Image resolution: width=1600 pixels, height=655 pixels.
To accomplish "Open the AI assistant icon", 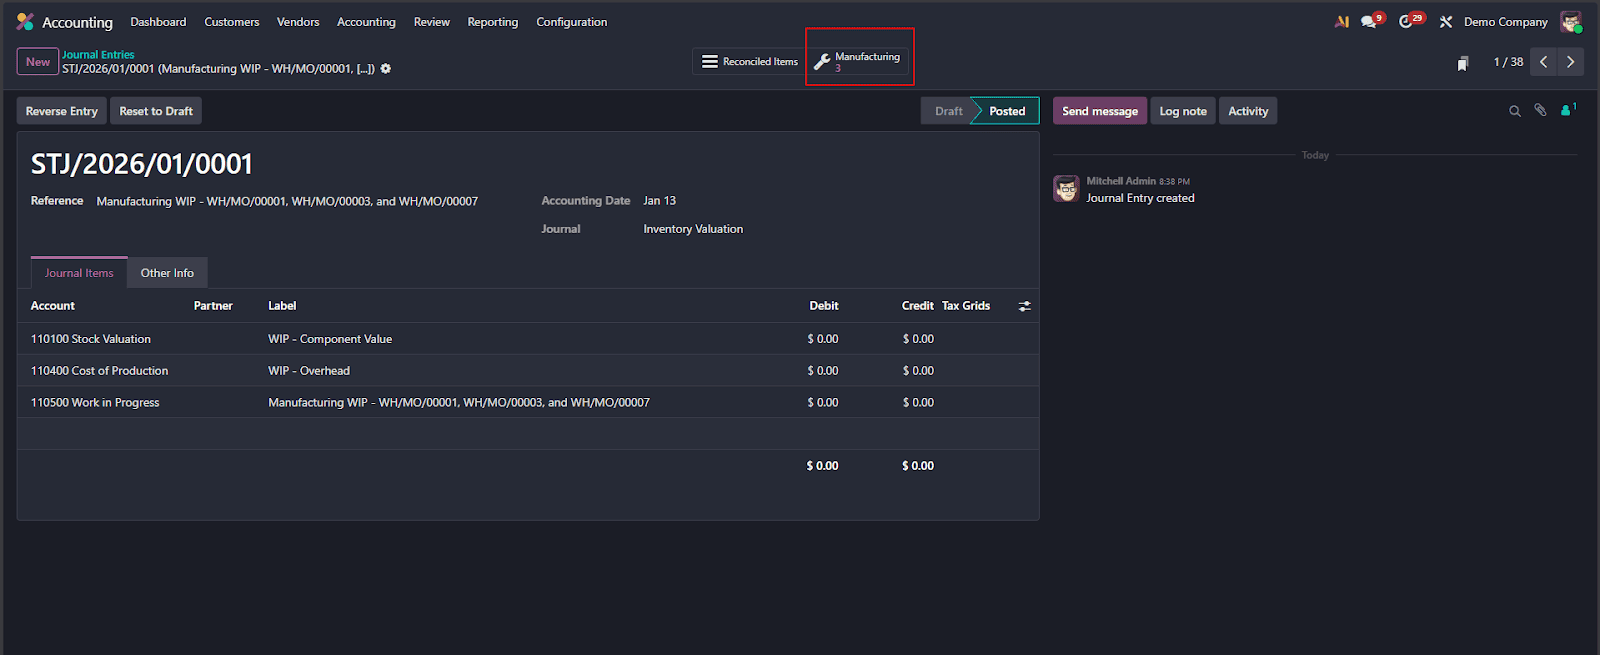I will coord(1342,21).
